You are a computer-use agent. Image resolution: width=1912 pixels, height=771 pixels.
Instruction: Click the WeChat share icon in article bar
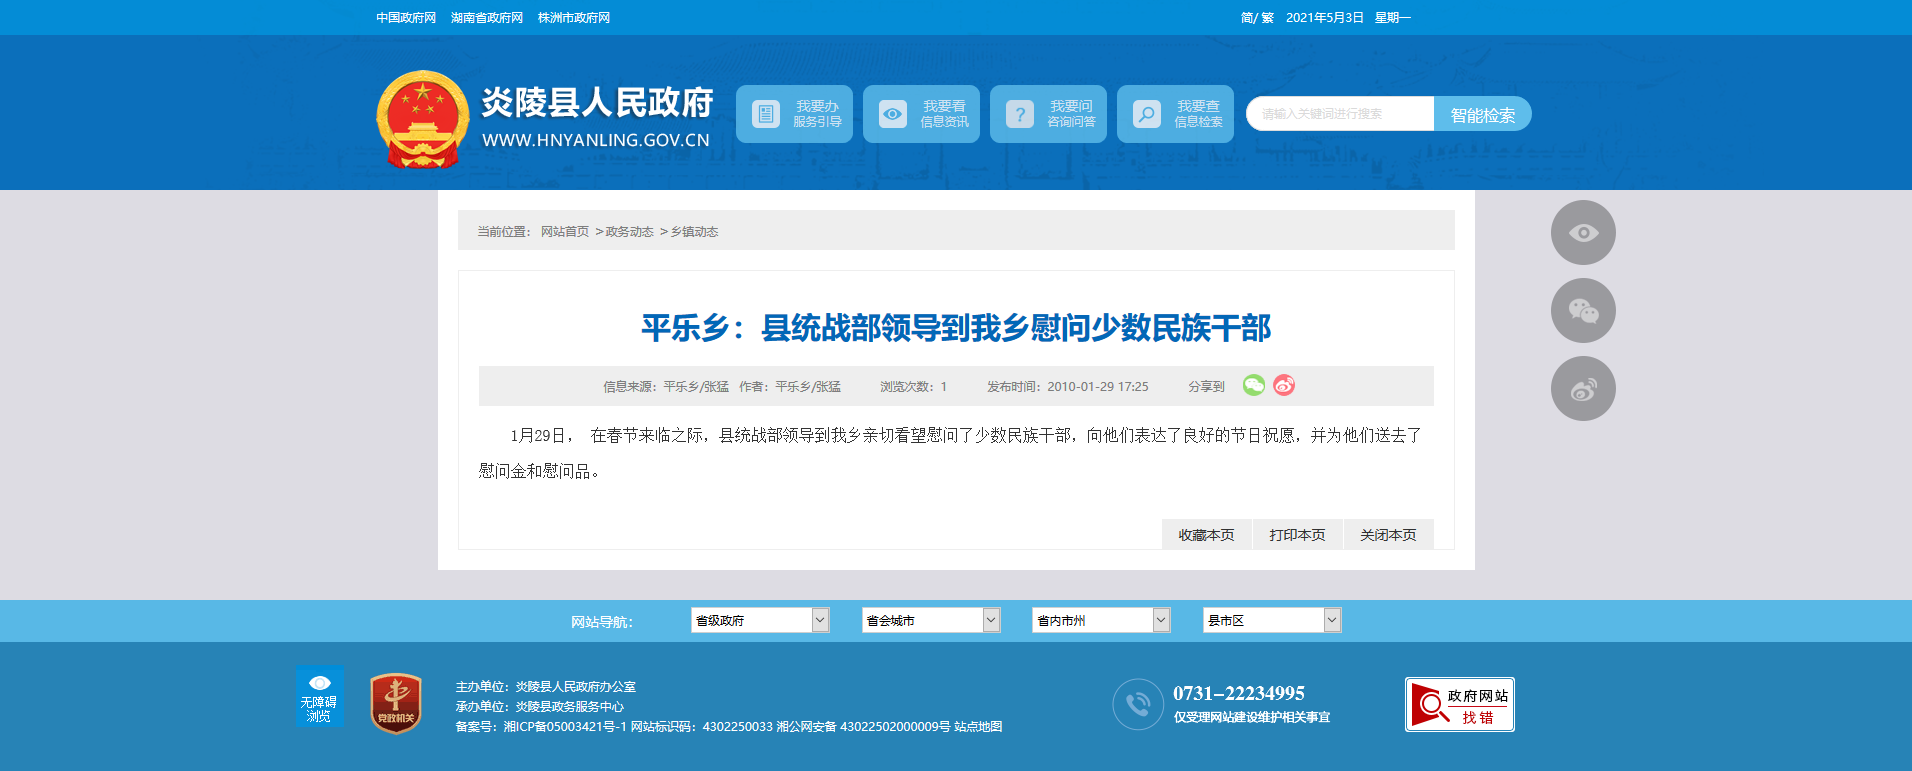point(1253,385)
